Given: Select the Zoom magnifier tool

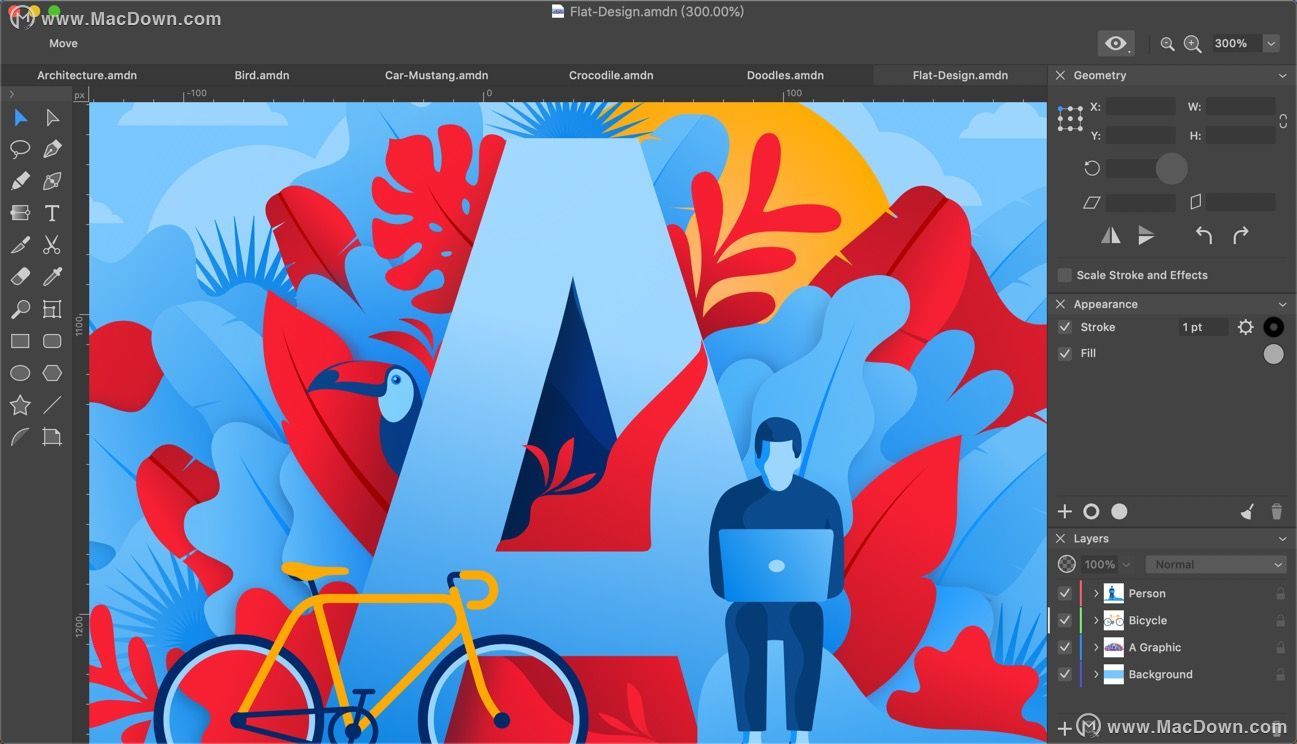Looking at the screenshot, I should click(x=20, y=309).
